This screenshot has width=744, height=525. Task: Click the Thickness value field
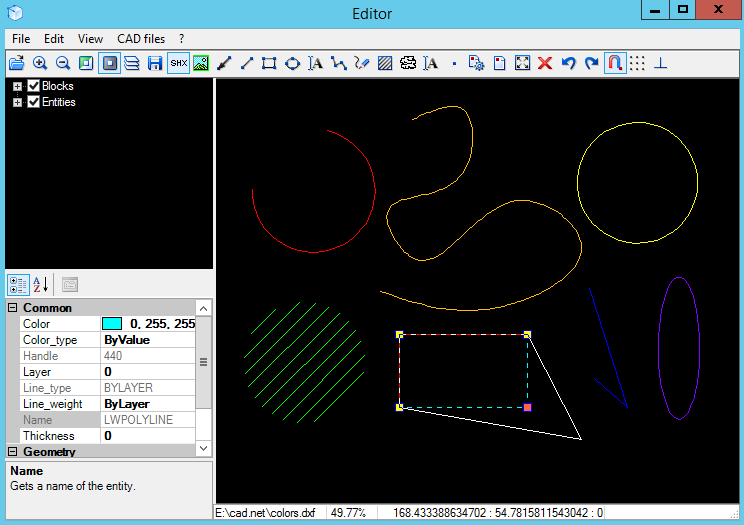click(x=148, y=436)
